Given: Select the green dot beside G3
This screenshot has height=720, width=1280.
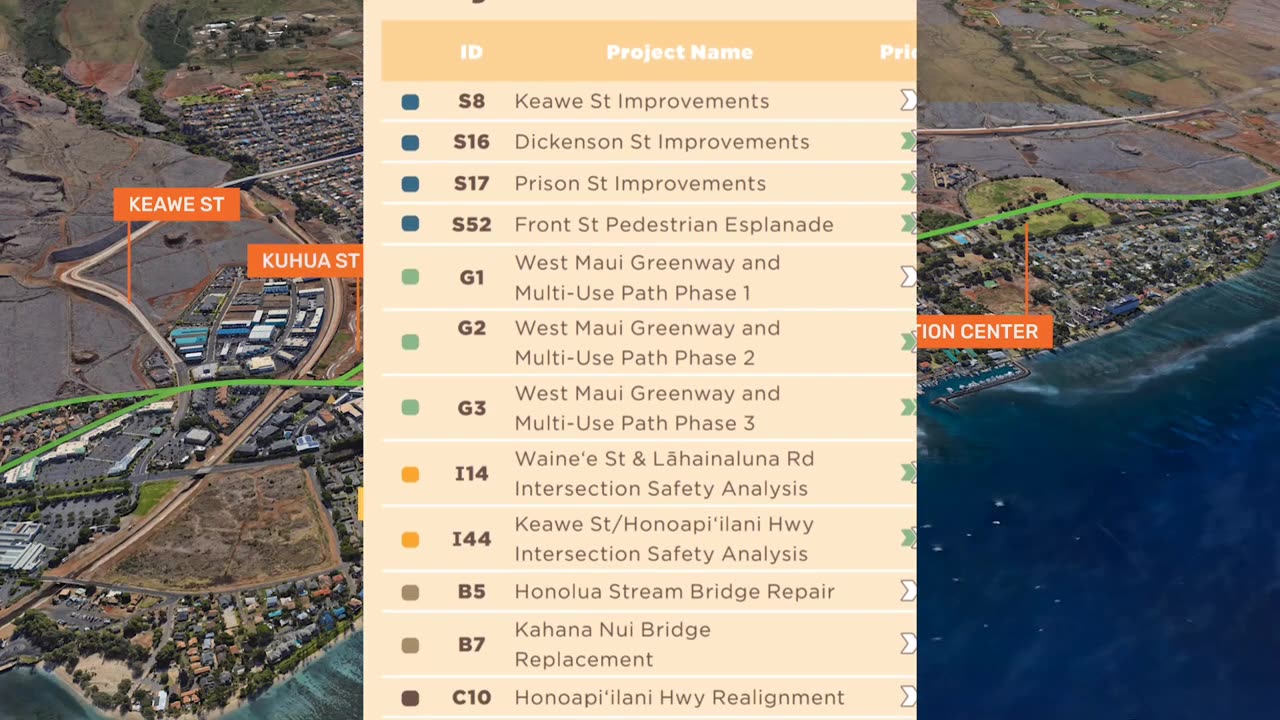Looking at the screenshot, I should pyautogui.click(x=410, y=408).
